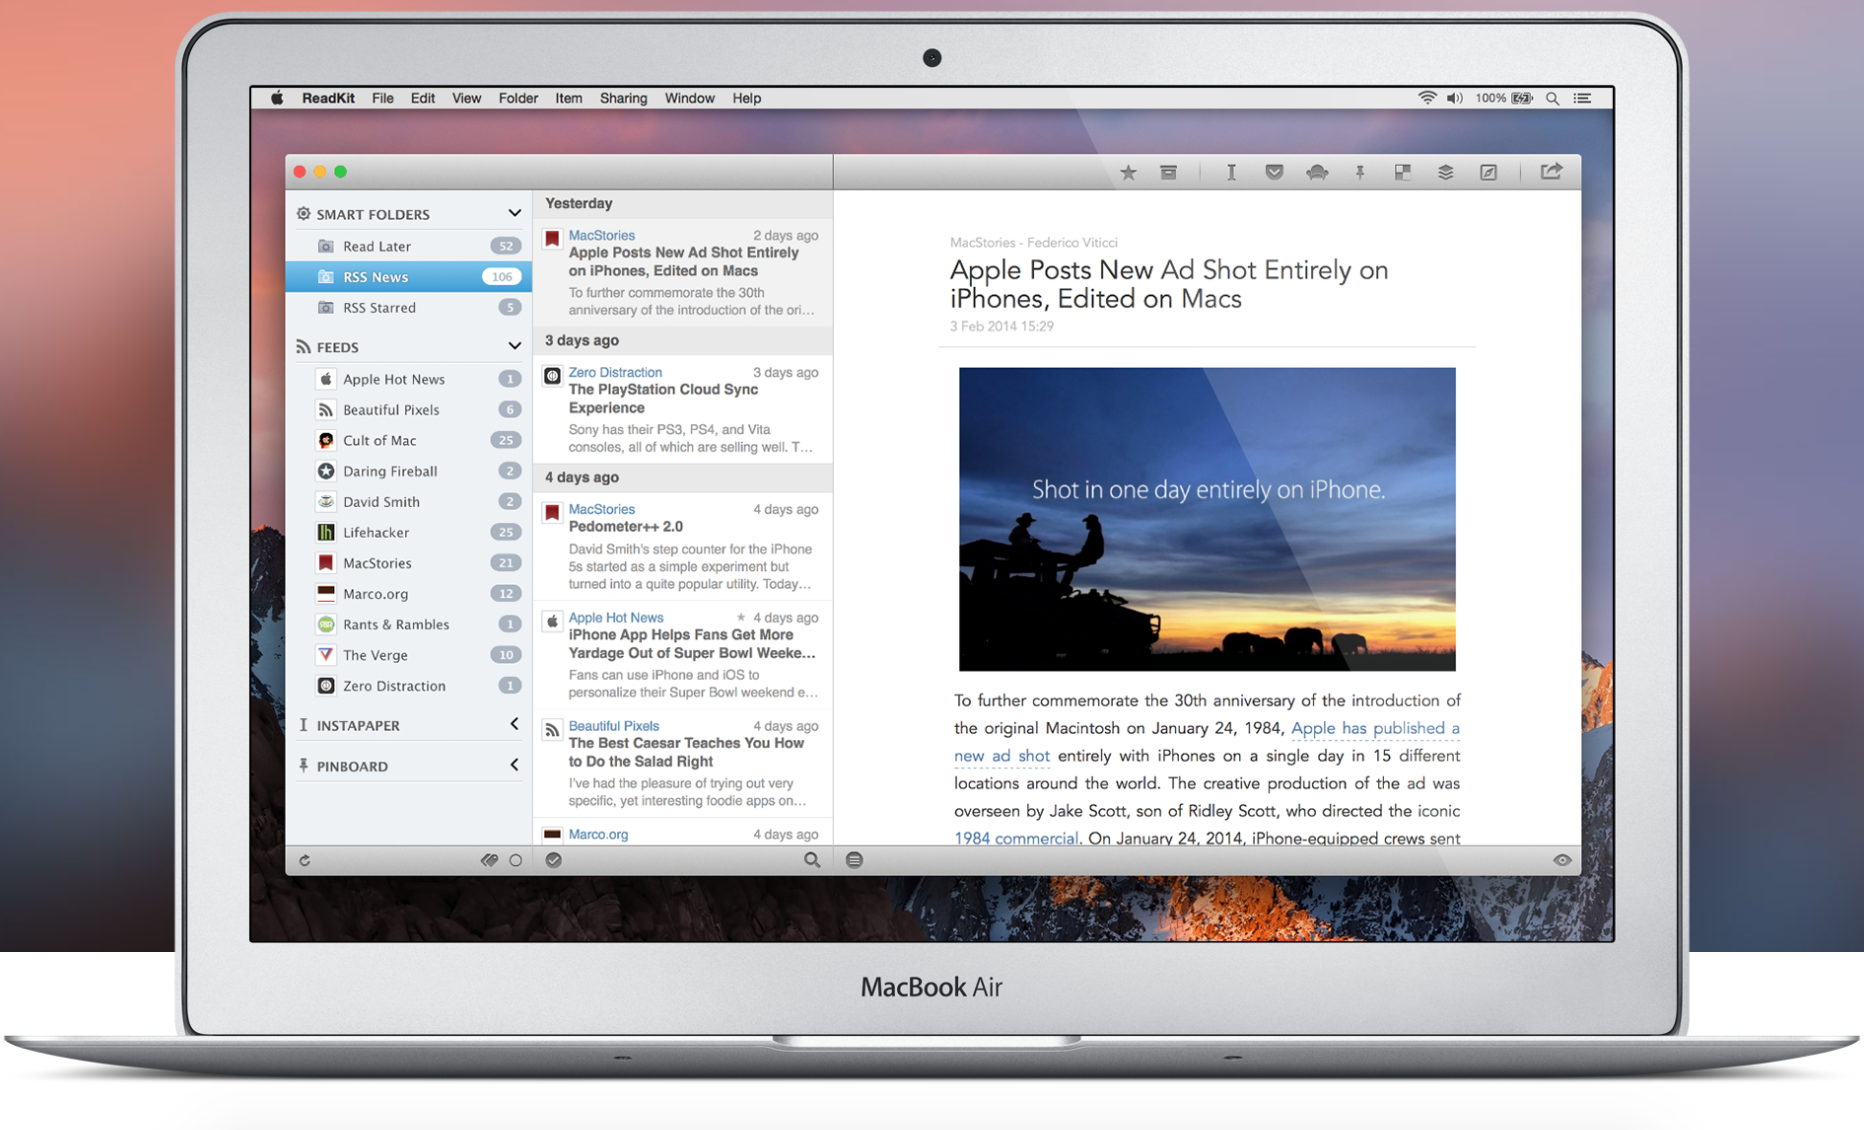Image resolution: width=1864 pixels, height=1130 pixels.
Task: Expand the Pinboard section
Action: (x=514, y=765)
